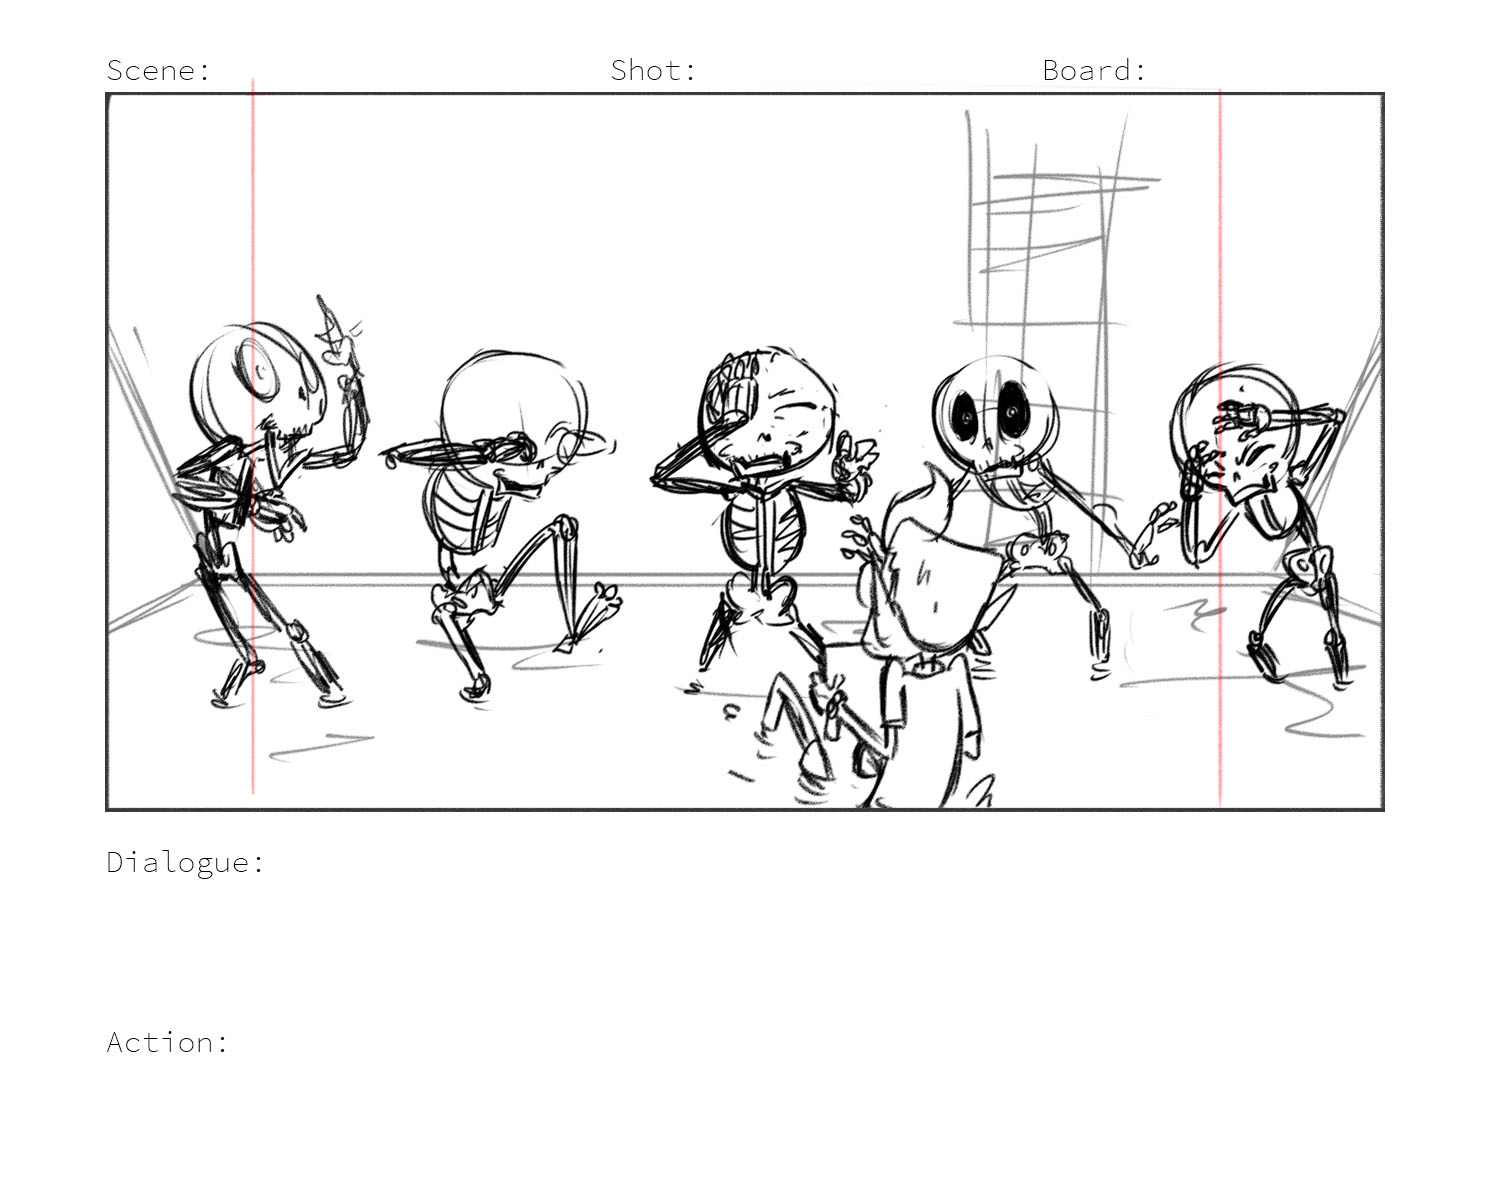Click the "Board:" label
1487x1184 pixels.
1094,70
